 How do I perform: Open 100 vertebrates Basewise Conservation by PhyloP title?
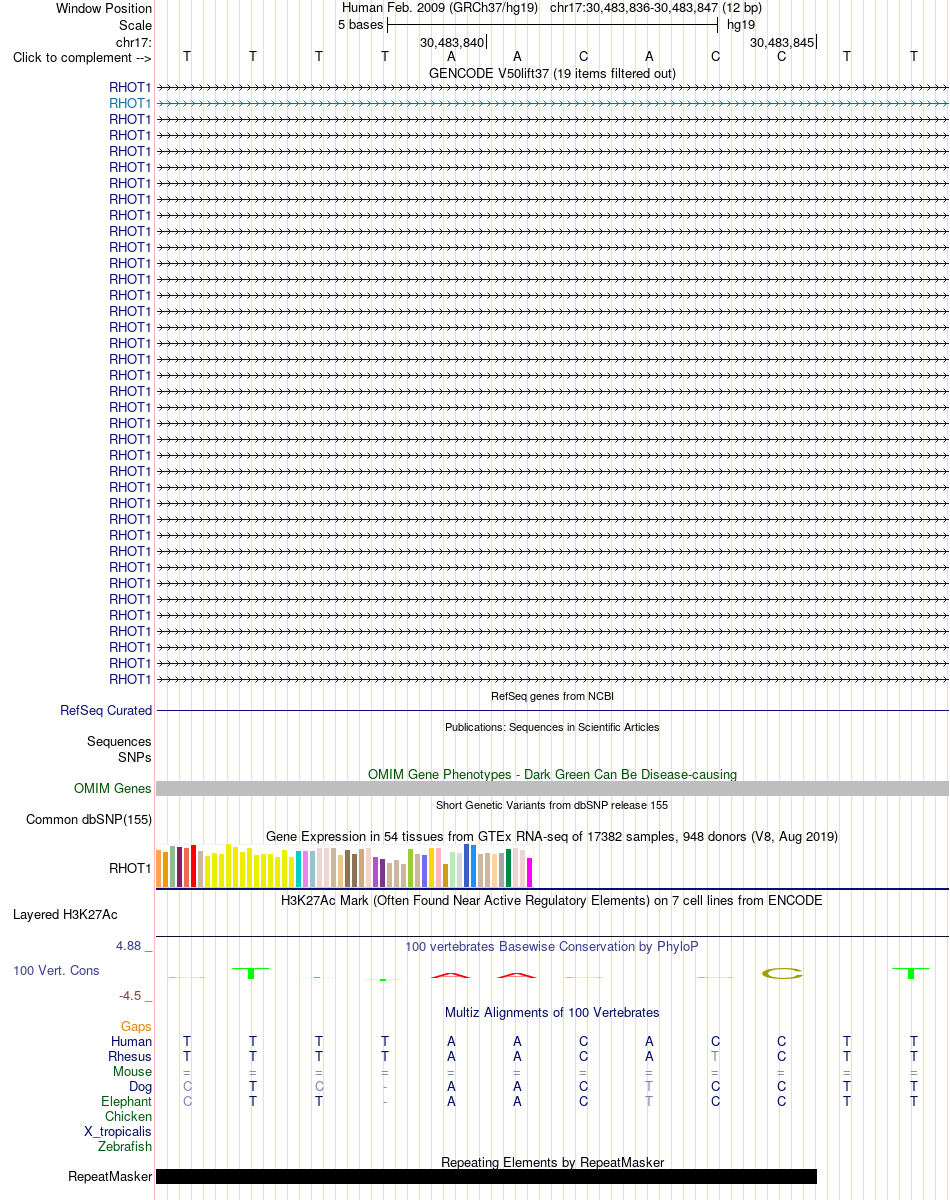[552, 946]
